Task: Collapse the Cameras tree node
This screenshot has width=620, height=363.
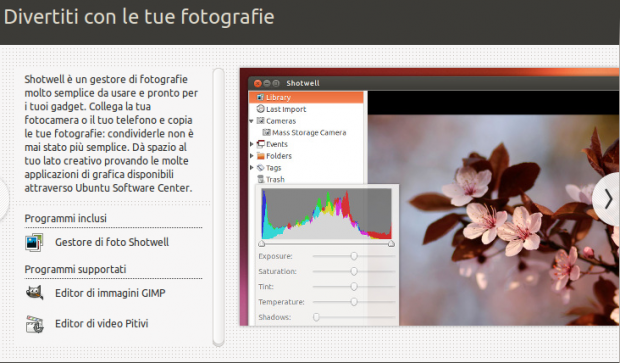Action: click(x=251, y=121)
